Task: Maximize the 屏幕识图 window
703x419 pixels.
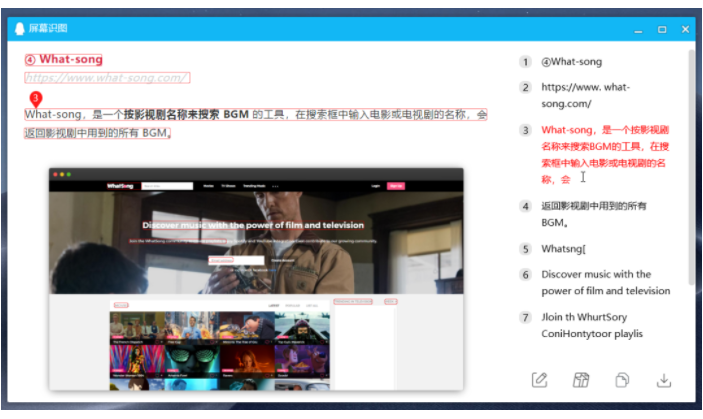Action: 662,30
